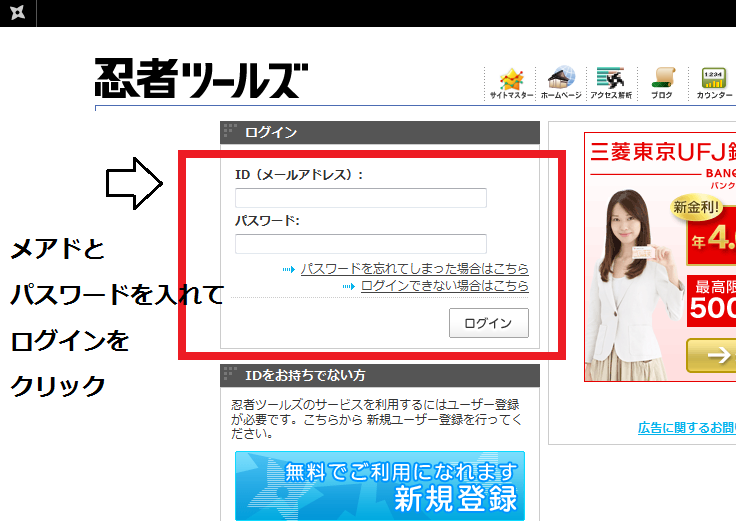Click the 忍者ツールズ logo
The height and width of the screenshot is (521, 736).
click(x=201, y=78)
